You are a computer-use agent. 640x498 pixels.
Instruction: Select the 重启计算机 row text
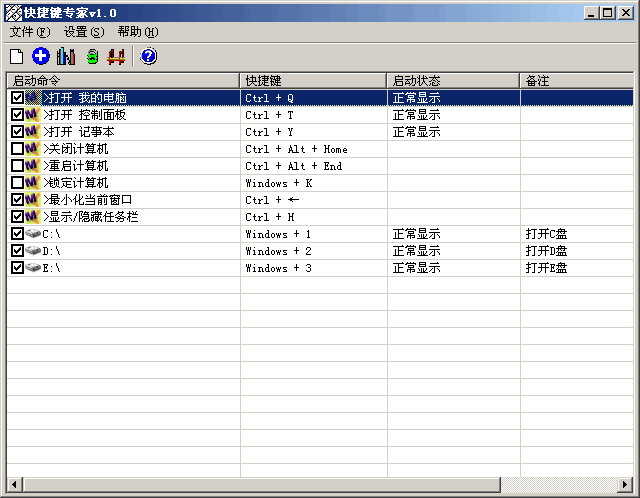click(76, 166)
